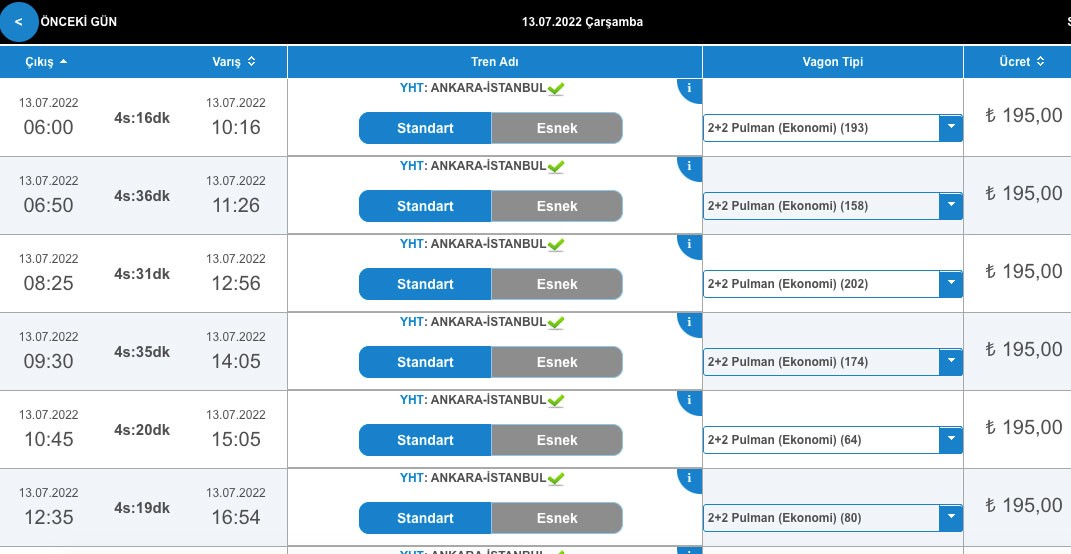Expand wagon type dropdown showing Pulman (193)
The width and height of the screenshot is (1071, 554).
point(950,128)
